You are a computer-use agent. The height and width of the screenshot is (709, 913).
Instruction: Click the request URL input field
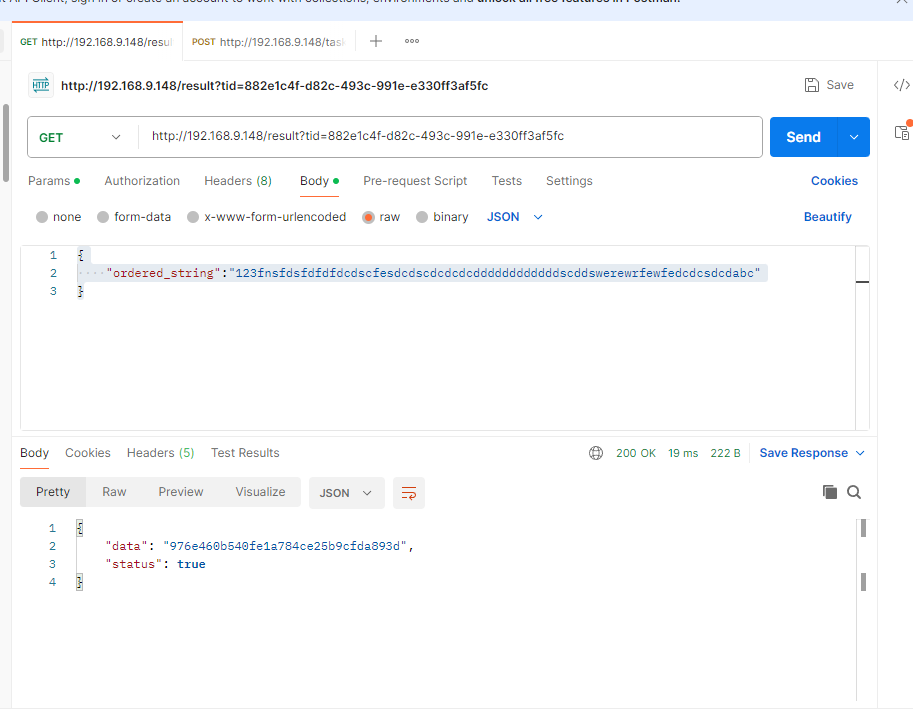point(450,136)
